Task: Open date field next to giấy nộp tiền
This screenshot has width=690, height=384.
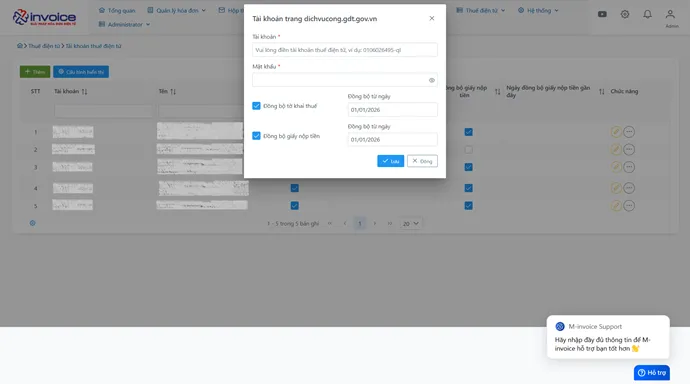Action: click(393, 139)
